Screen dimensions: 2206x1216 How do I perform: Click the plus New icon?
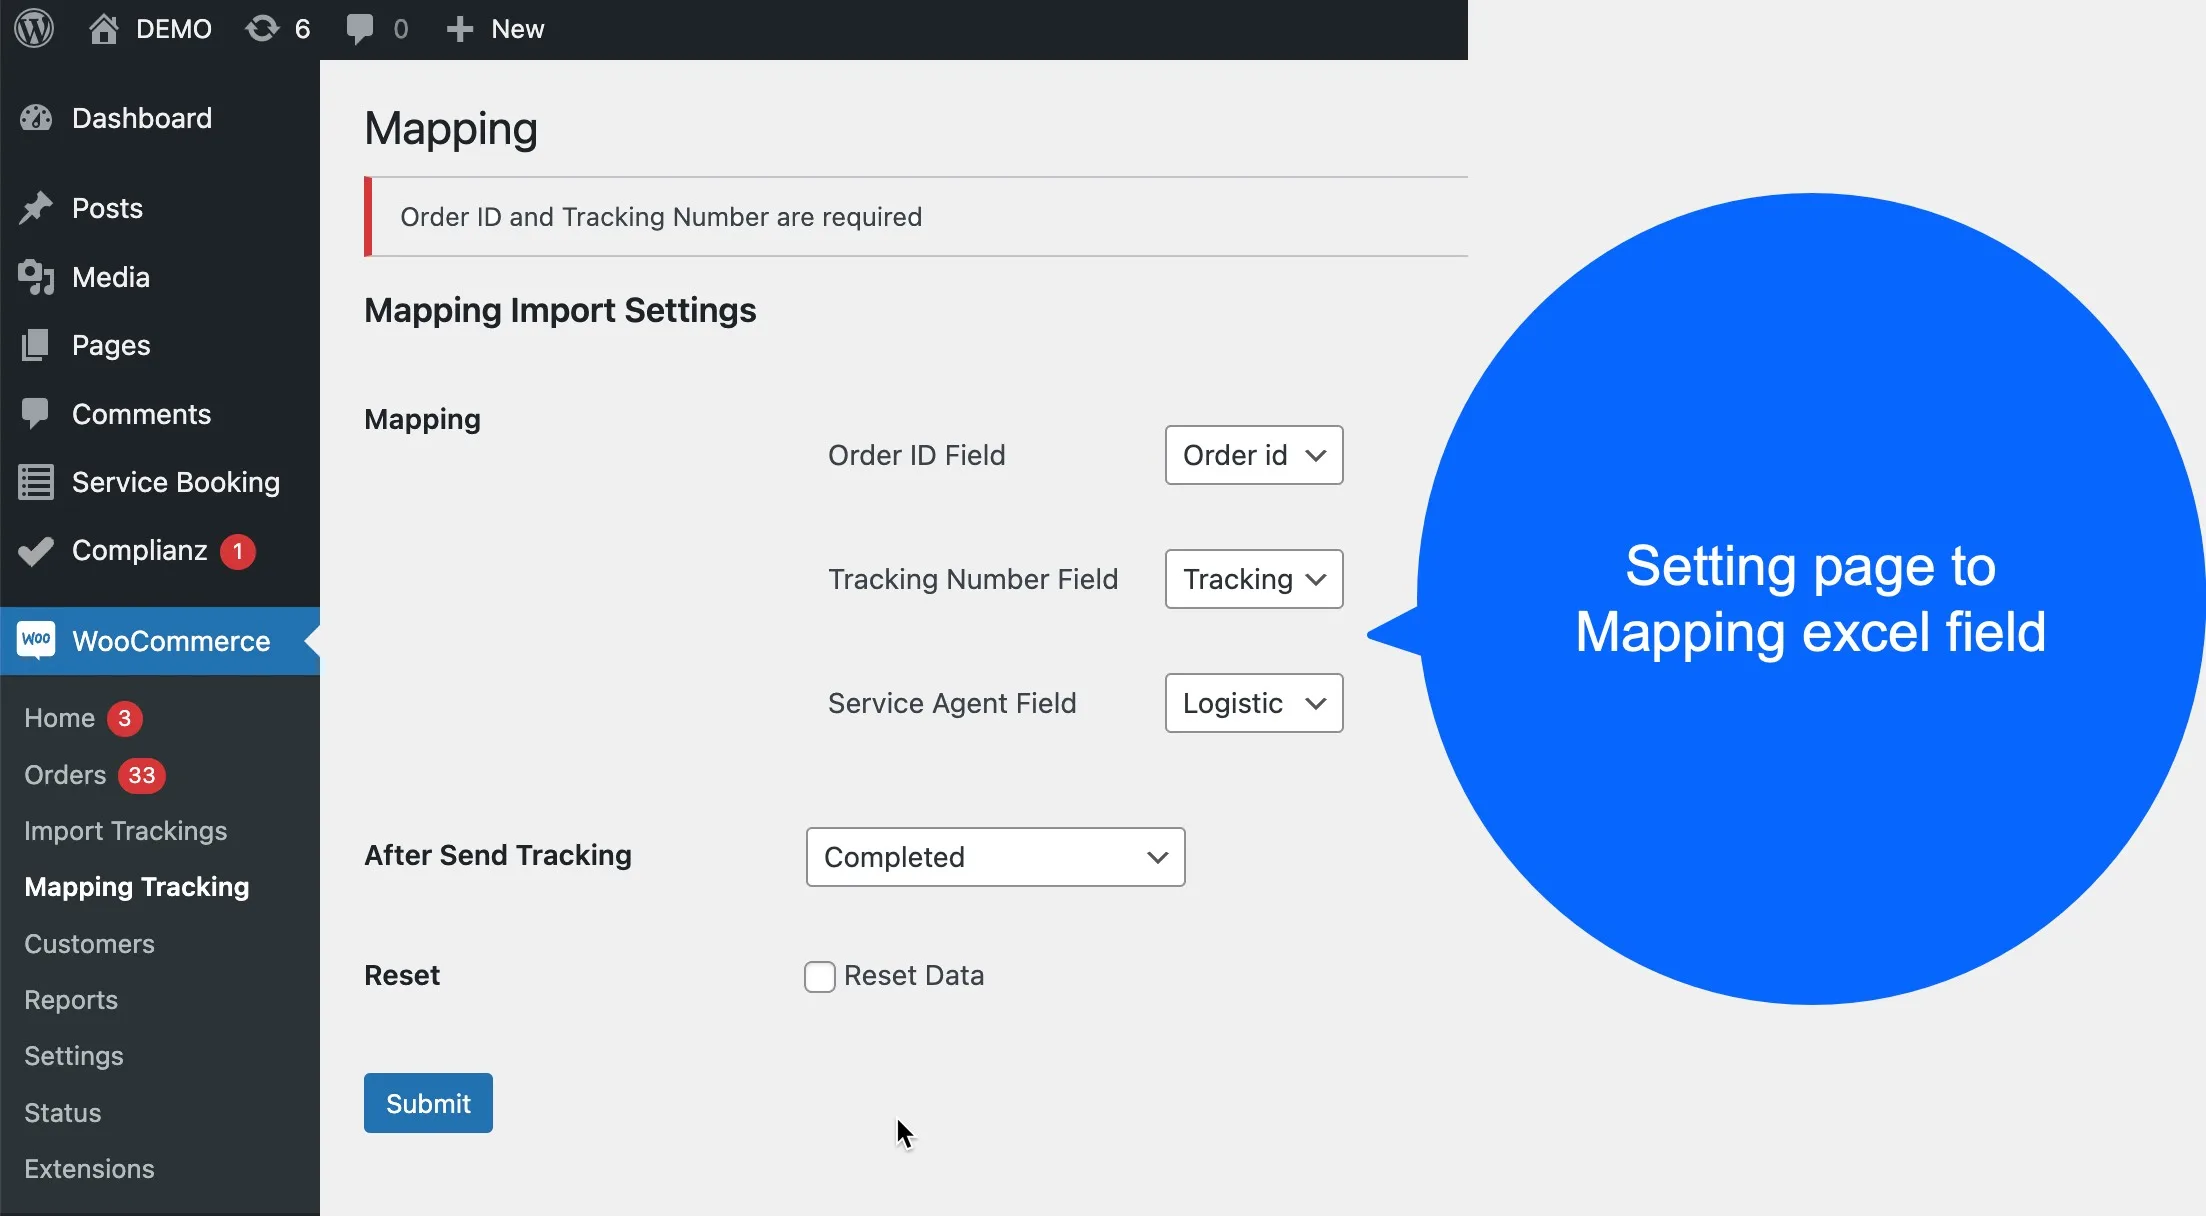[x=459, y=28]
